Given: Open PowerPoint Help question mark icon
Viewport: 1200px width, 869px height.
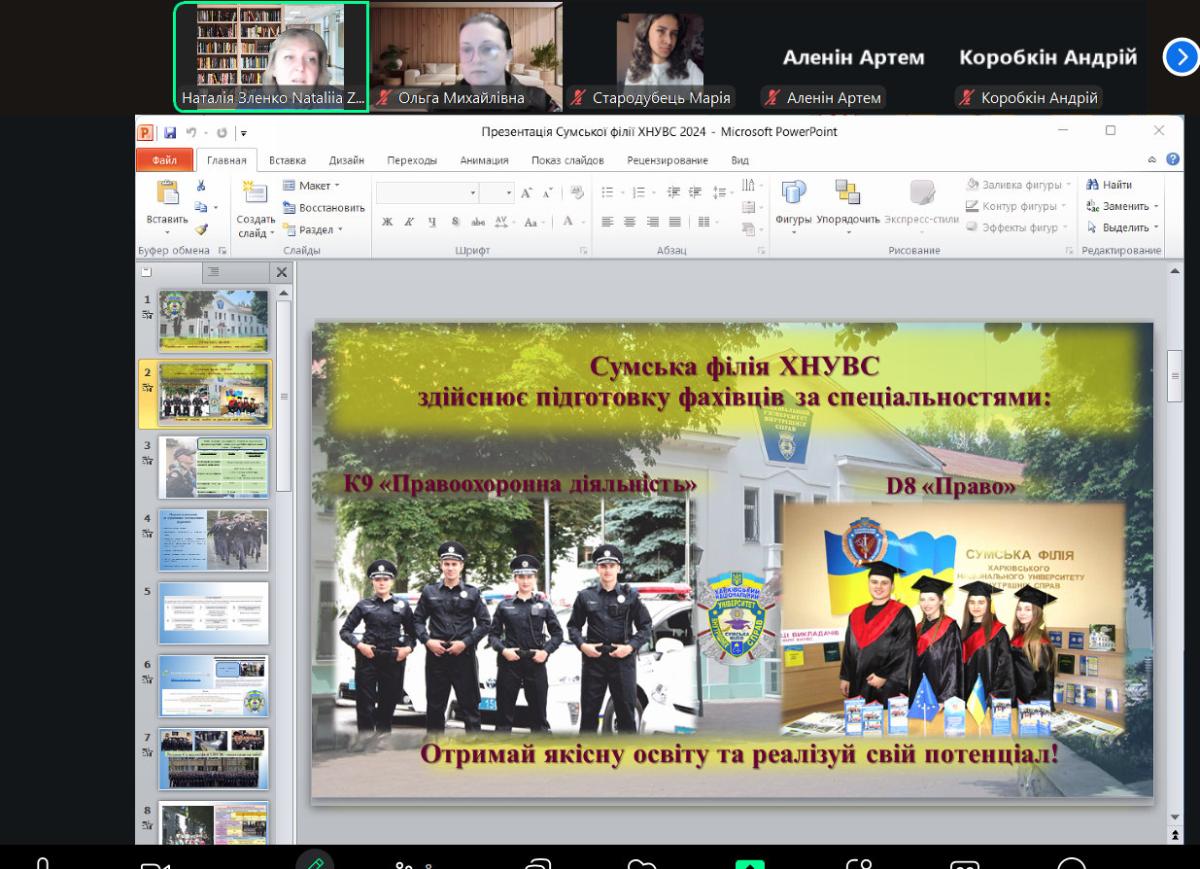Looking at the screenshot, I should point(1173,160).
